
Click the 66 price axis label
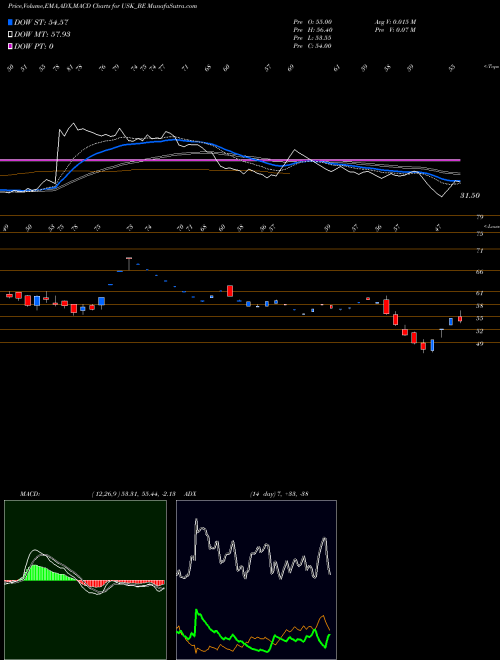tap(479, 272)
